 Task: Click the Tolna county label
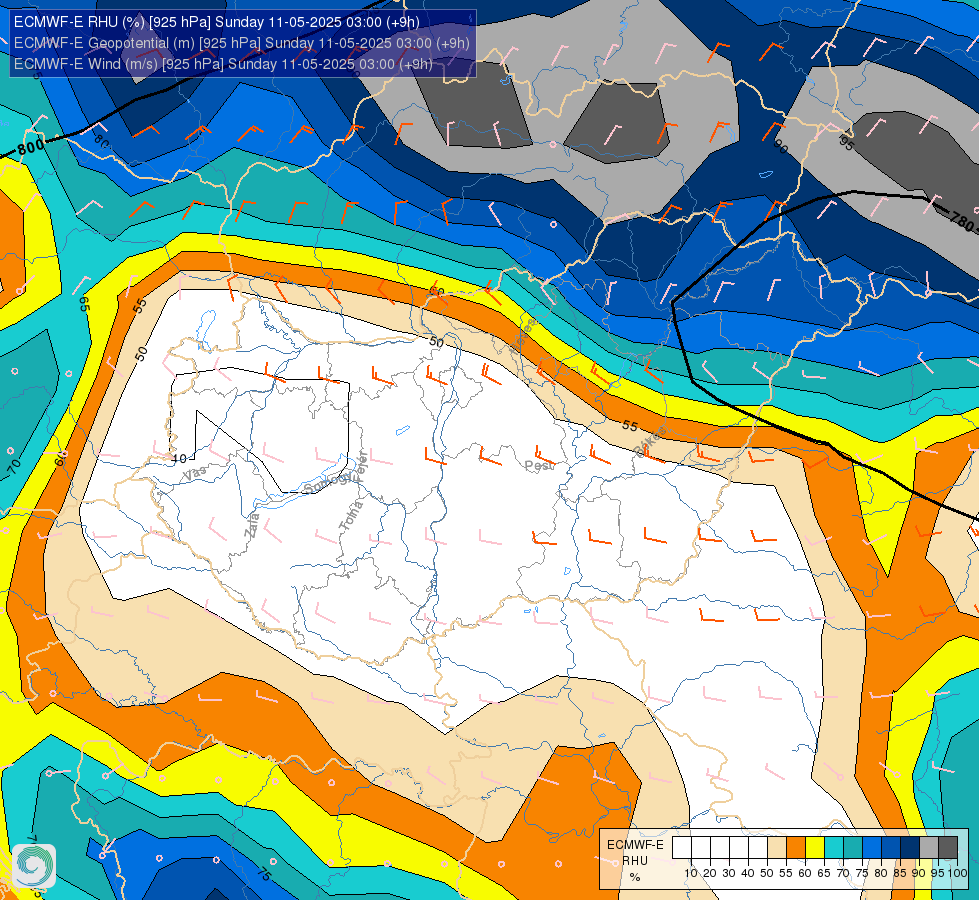tap(351, 516)
